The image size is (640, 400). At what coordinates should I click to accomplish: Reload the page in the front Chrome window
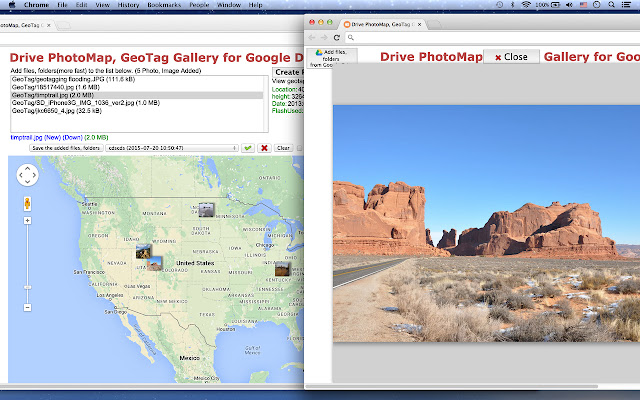click(337, 38)
